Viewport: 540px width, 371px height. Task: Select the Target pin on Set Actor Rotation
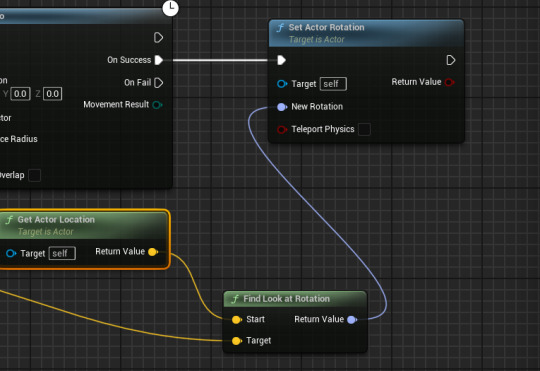pos(282,84)
